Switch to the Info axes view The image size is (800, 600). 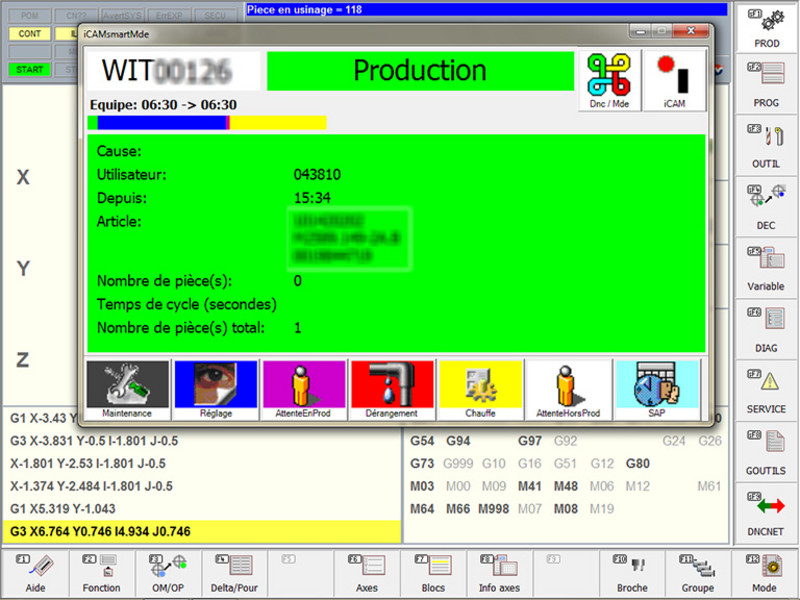click(x=499, y=572)
